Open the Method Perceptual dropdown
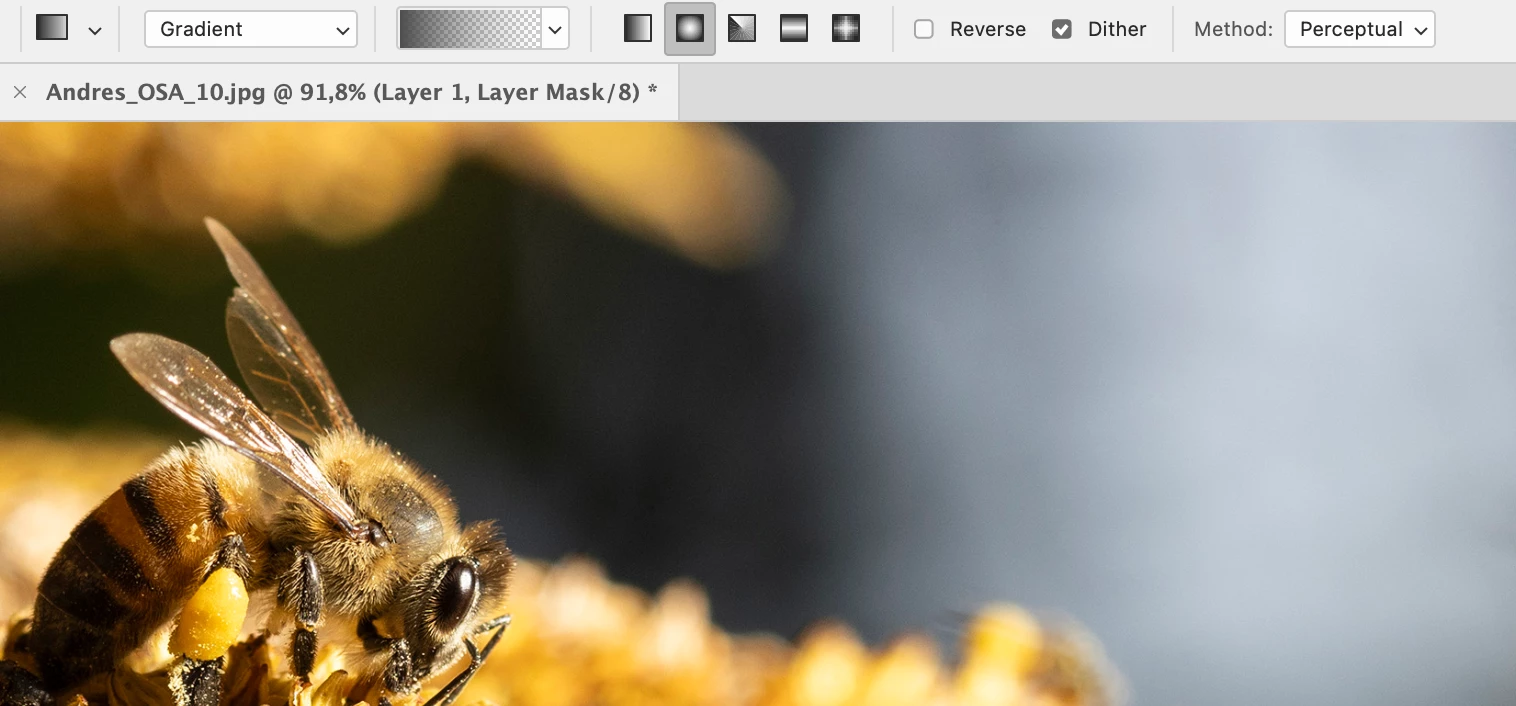This screenshot has height=706, width=1516. 1359,29
